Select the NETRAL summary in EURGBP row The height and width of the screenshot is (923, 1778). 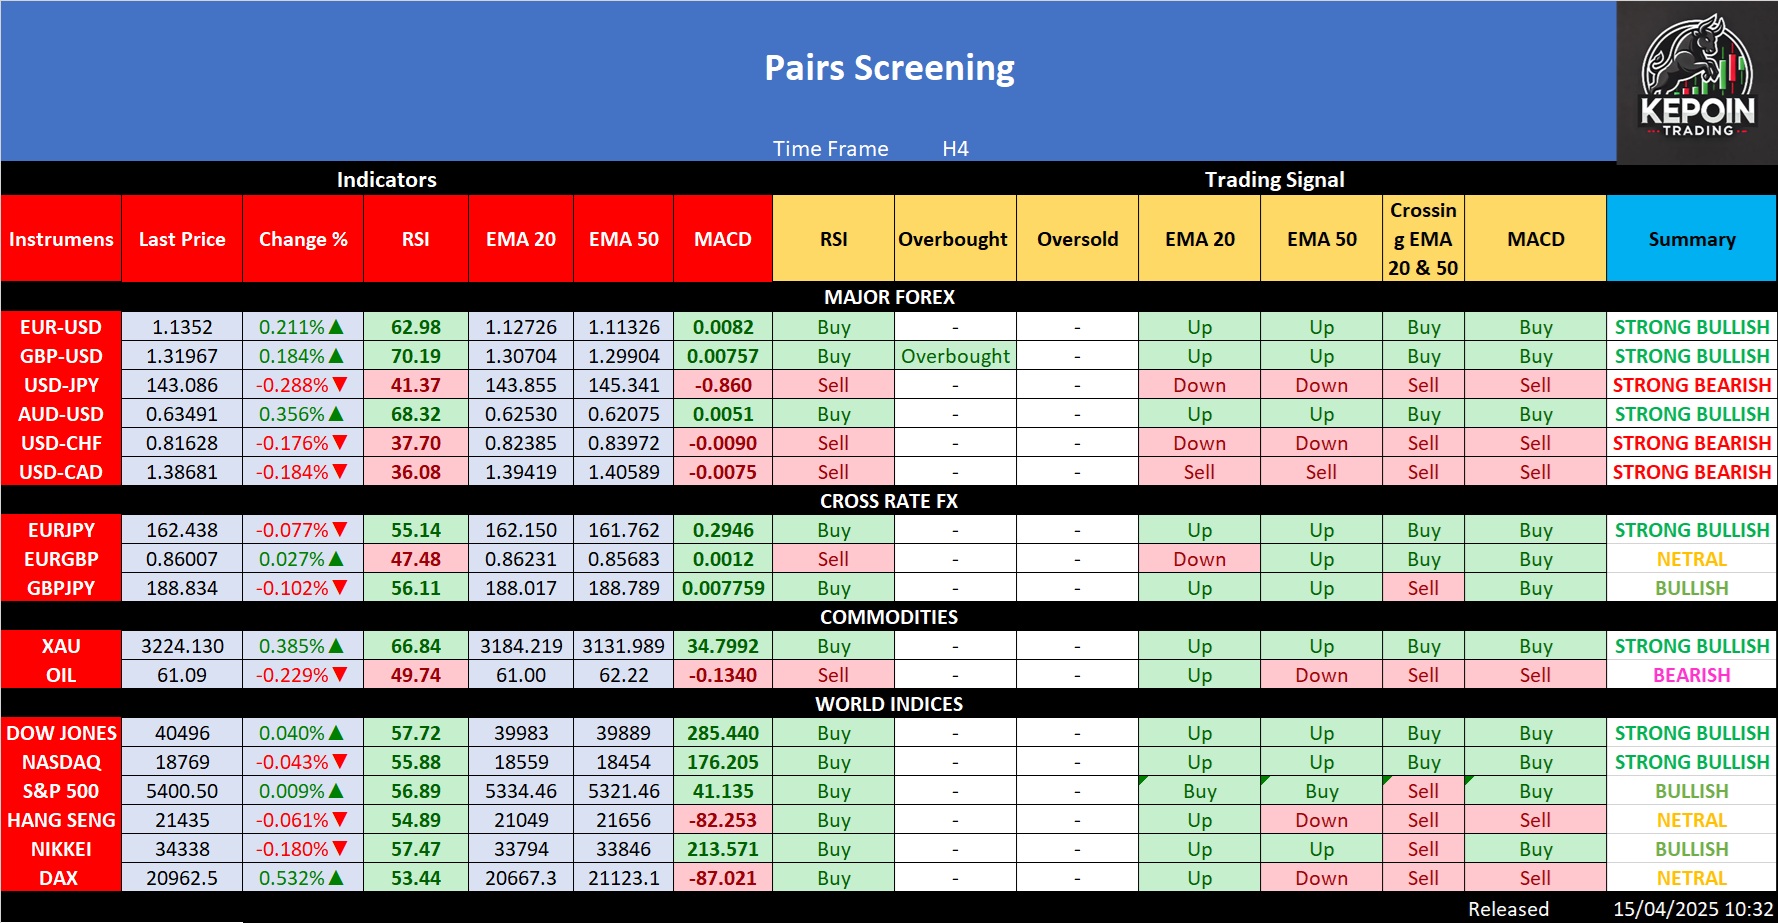[1691, 559]
